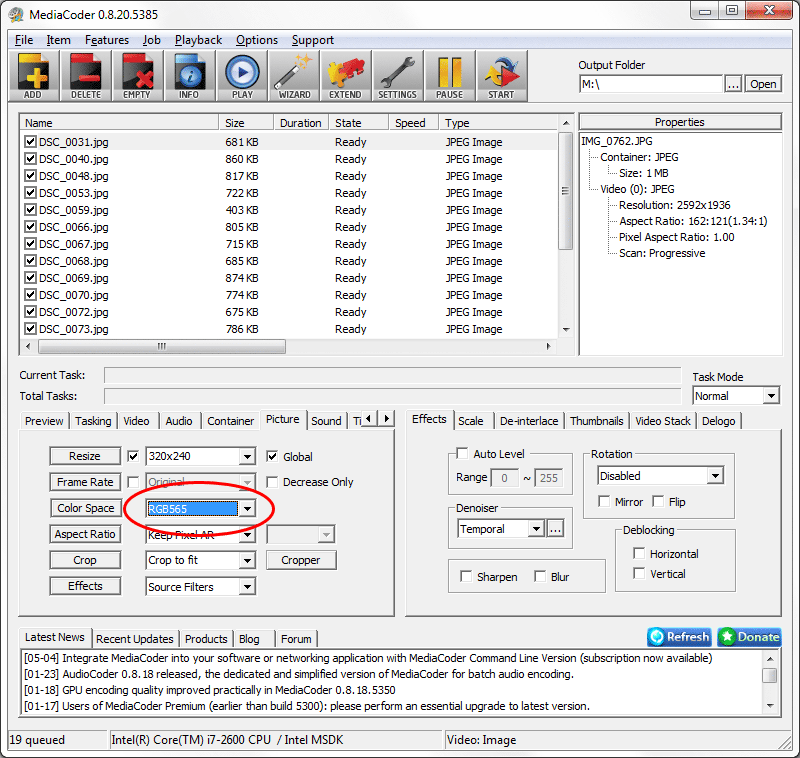Click the Color Space button
The height and width of the screenshot is (758, 800).
(86, 508)
